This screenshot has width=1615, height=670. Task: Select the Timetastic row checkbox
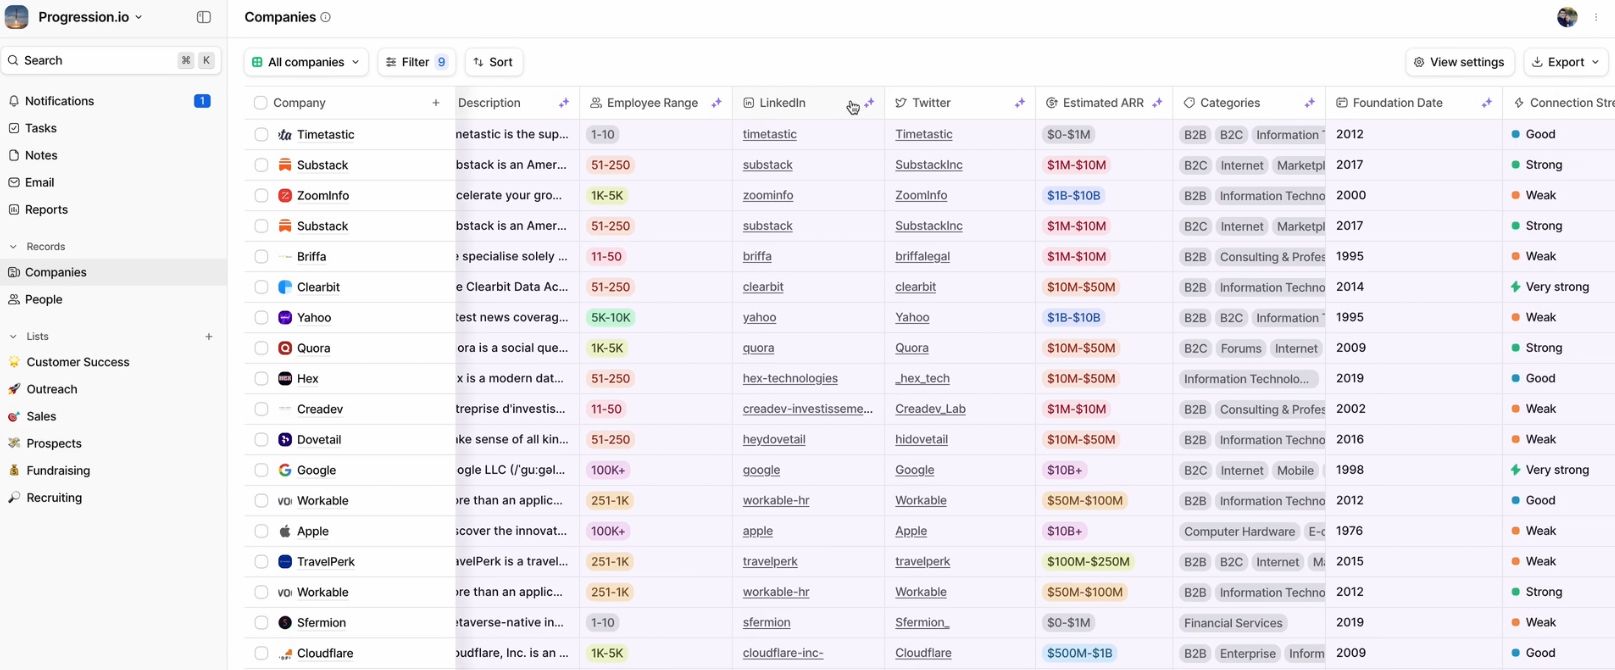coord(261,134)
